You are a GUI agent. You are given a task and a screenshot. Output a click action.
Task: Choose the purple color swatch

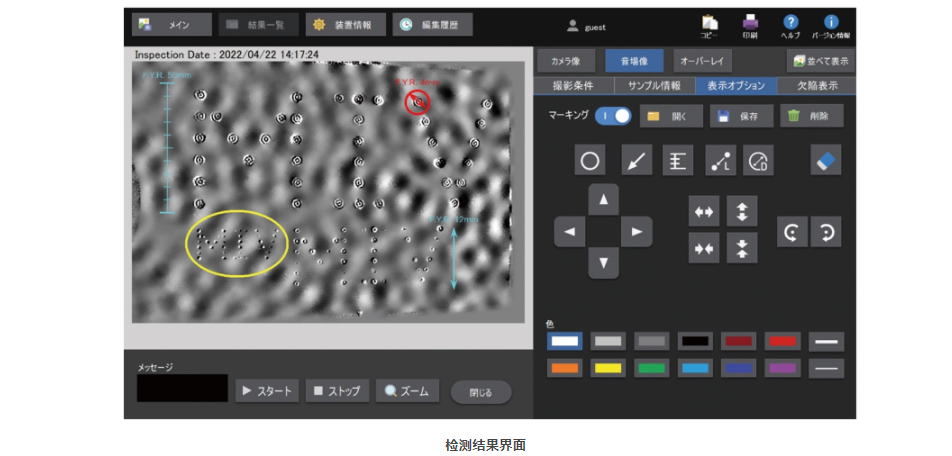click(x=783, y=368)
